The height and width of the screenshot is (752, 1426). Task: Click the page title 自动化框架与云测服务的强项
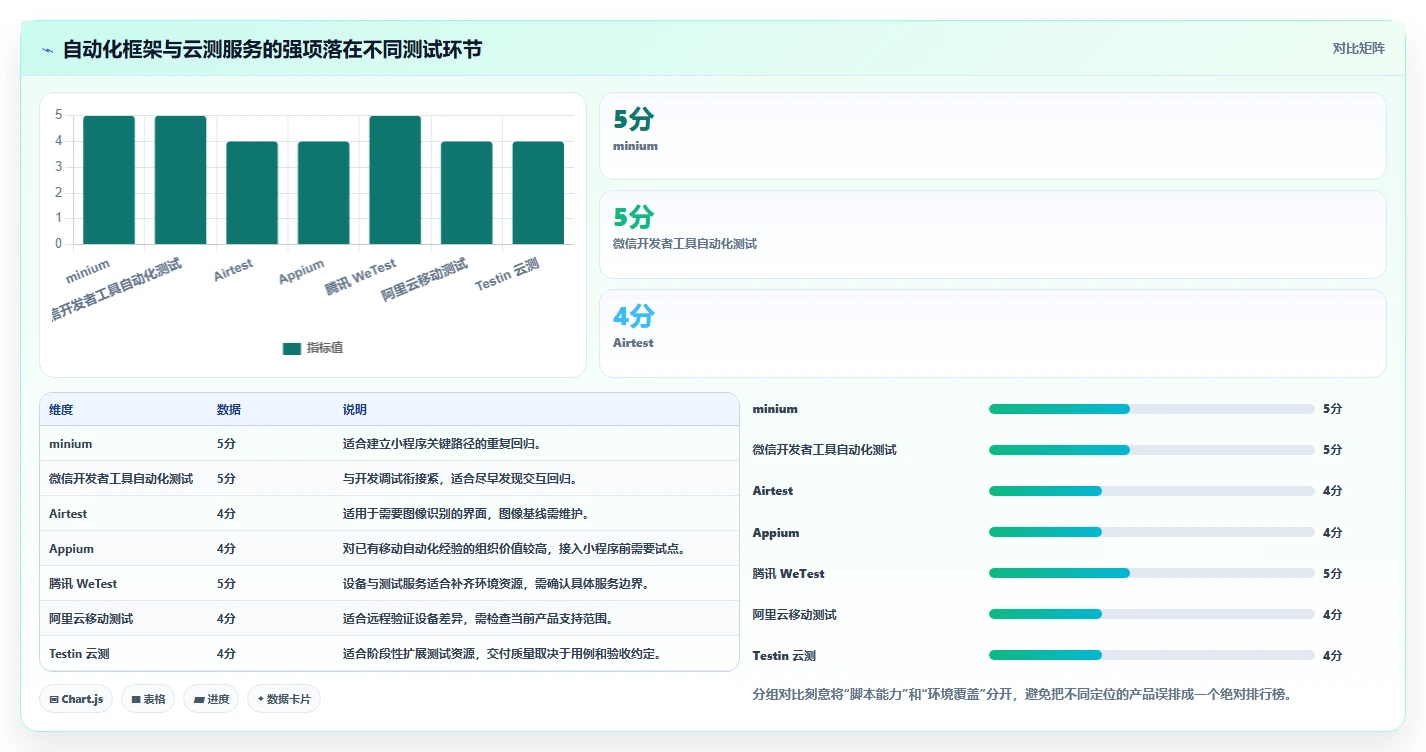(x=272, y=49)
